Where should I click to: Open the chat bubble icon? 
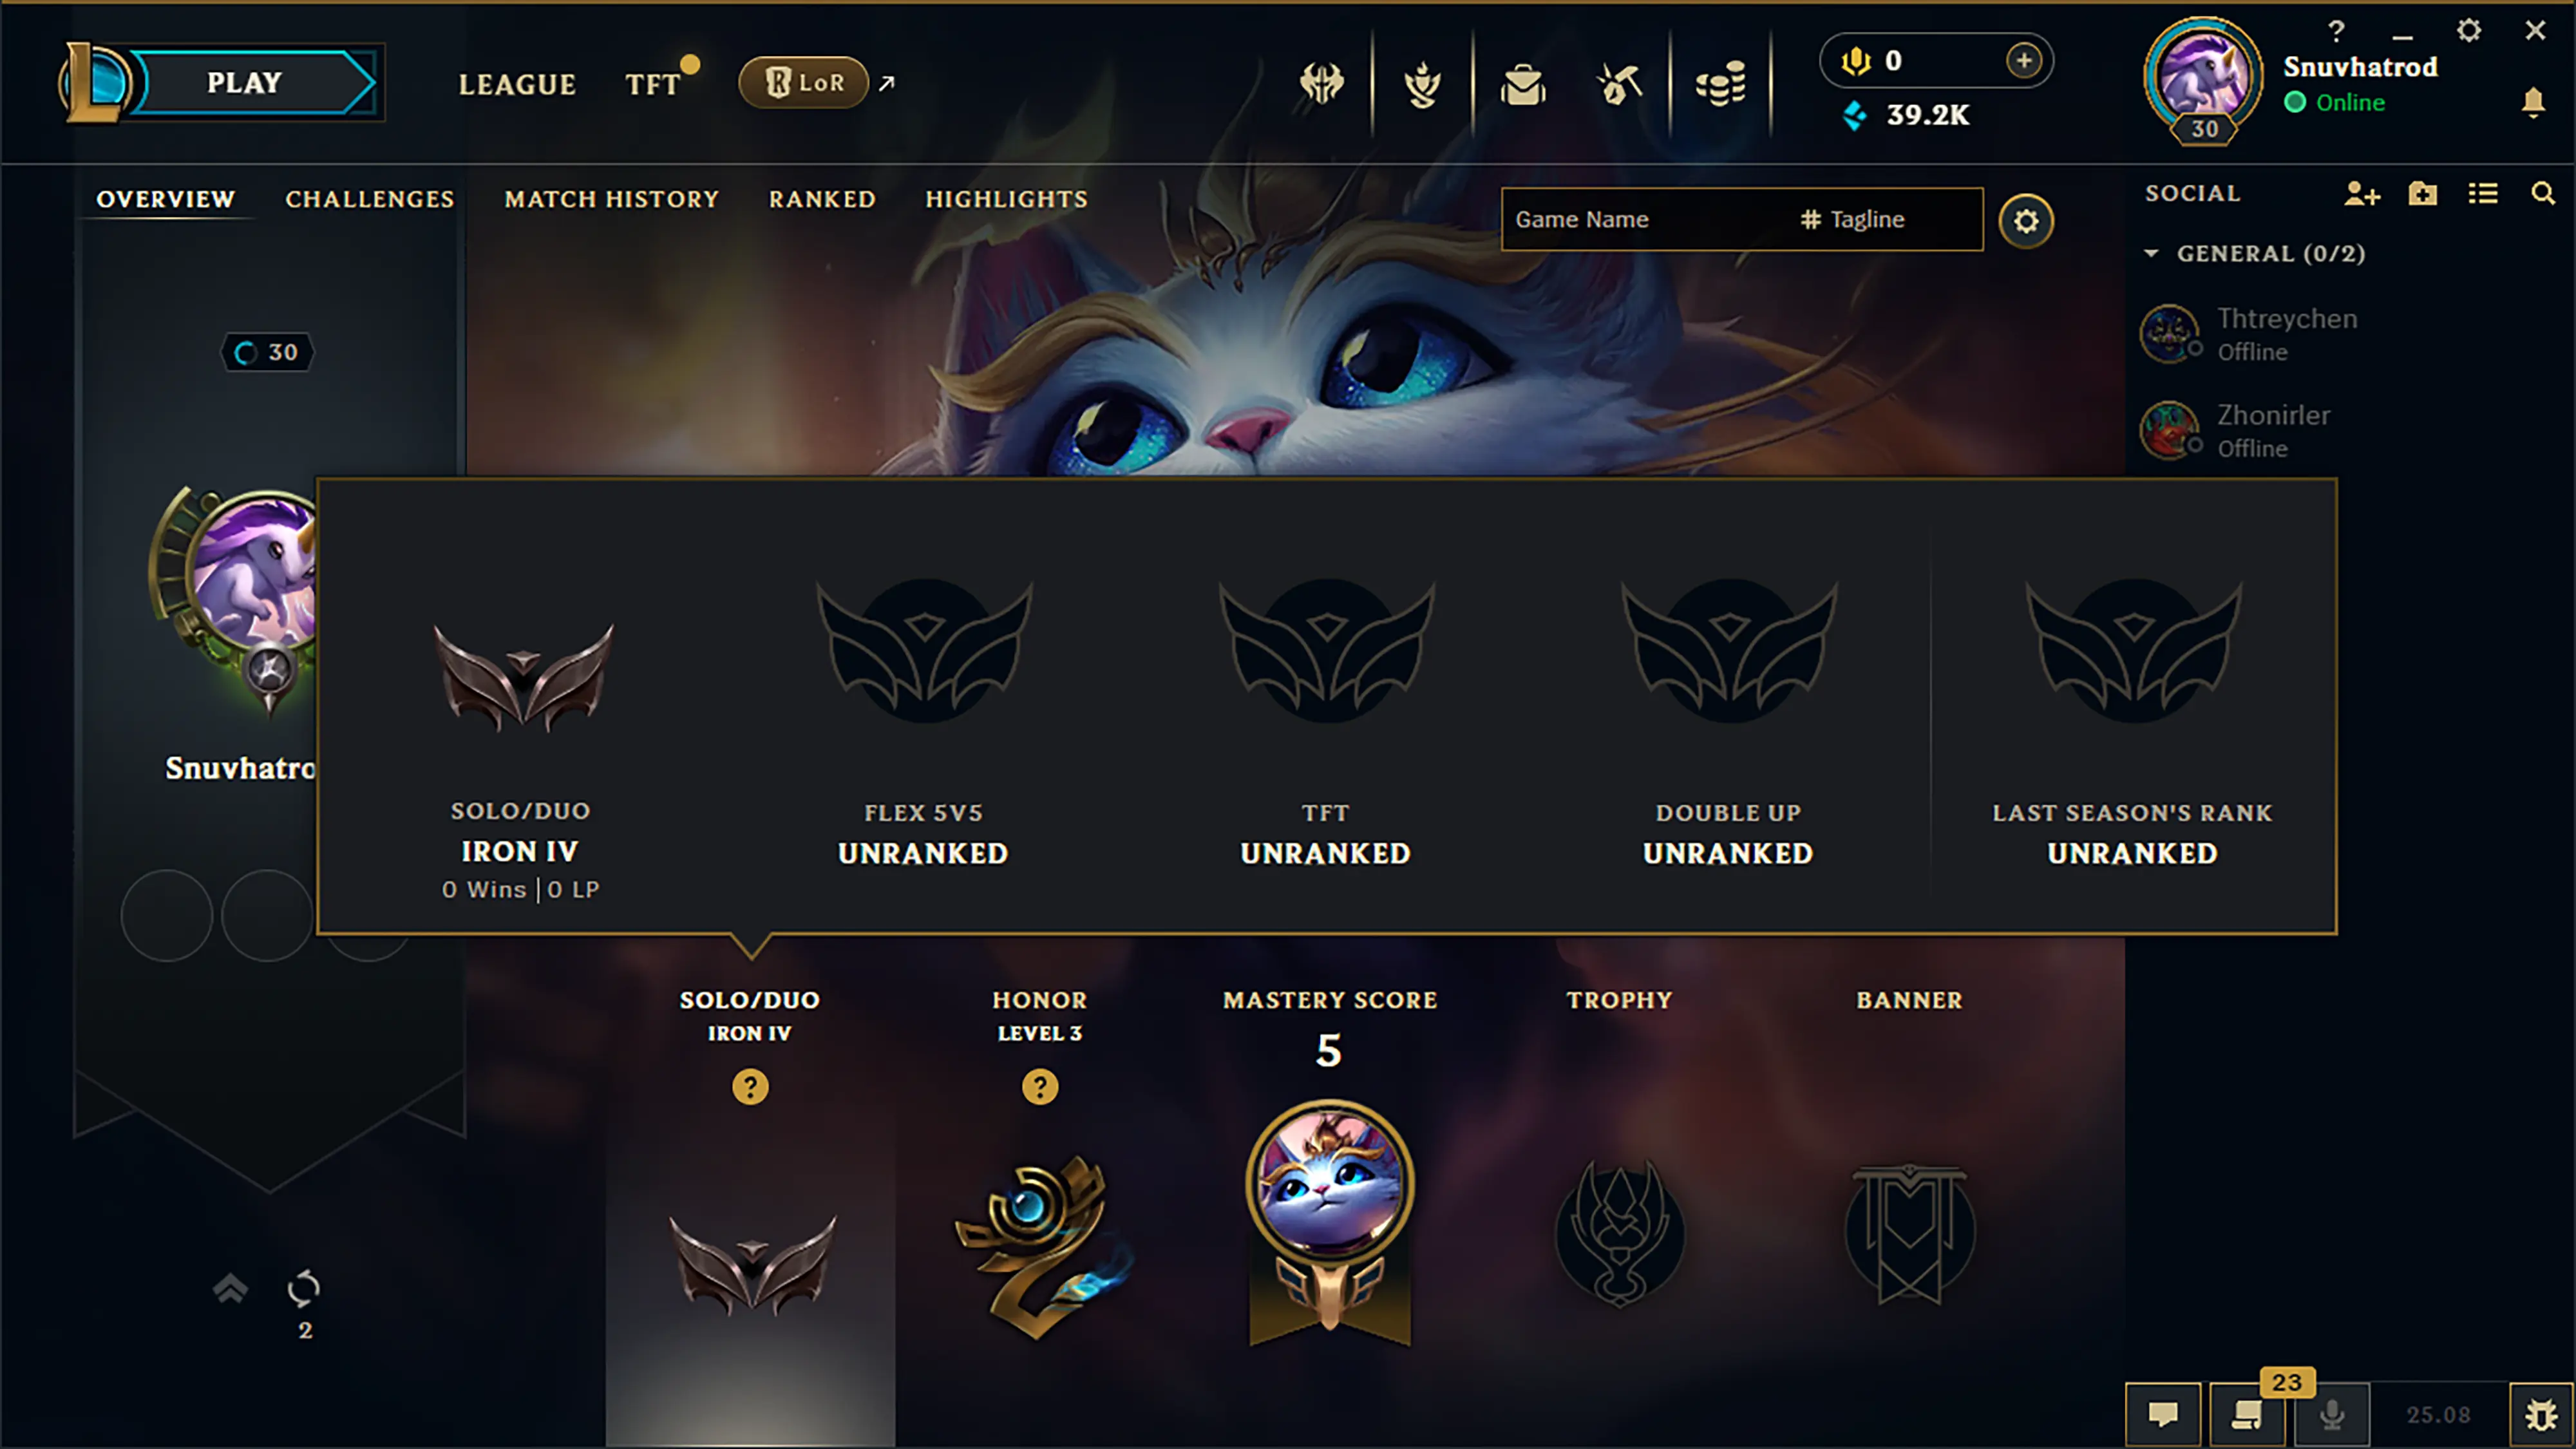(x=2163, y=1414)
